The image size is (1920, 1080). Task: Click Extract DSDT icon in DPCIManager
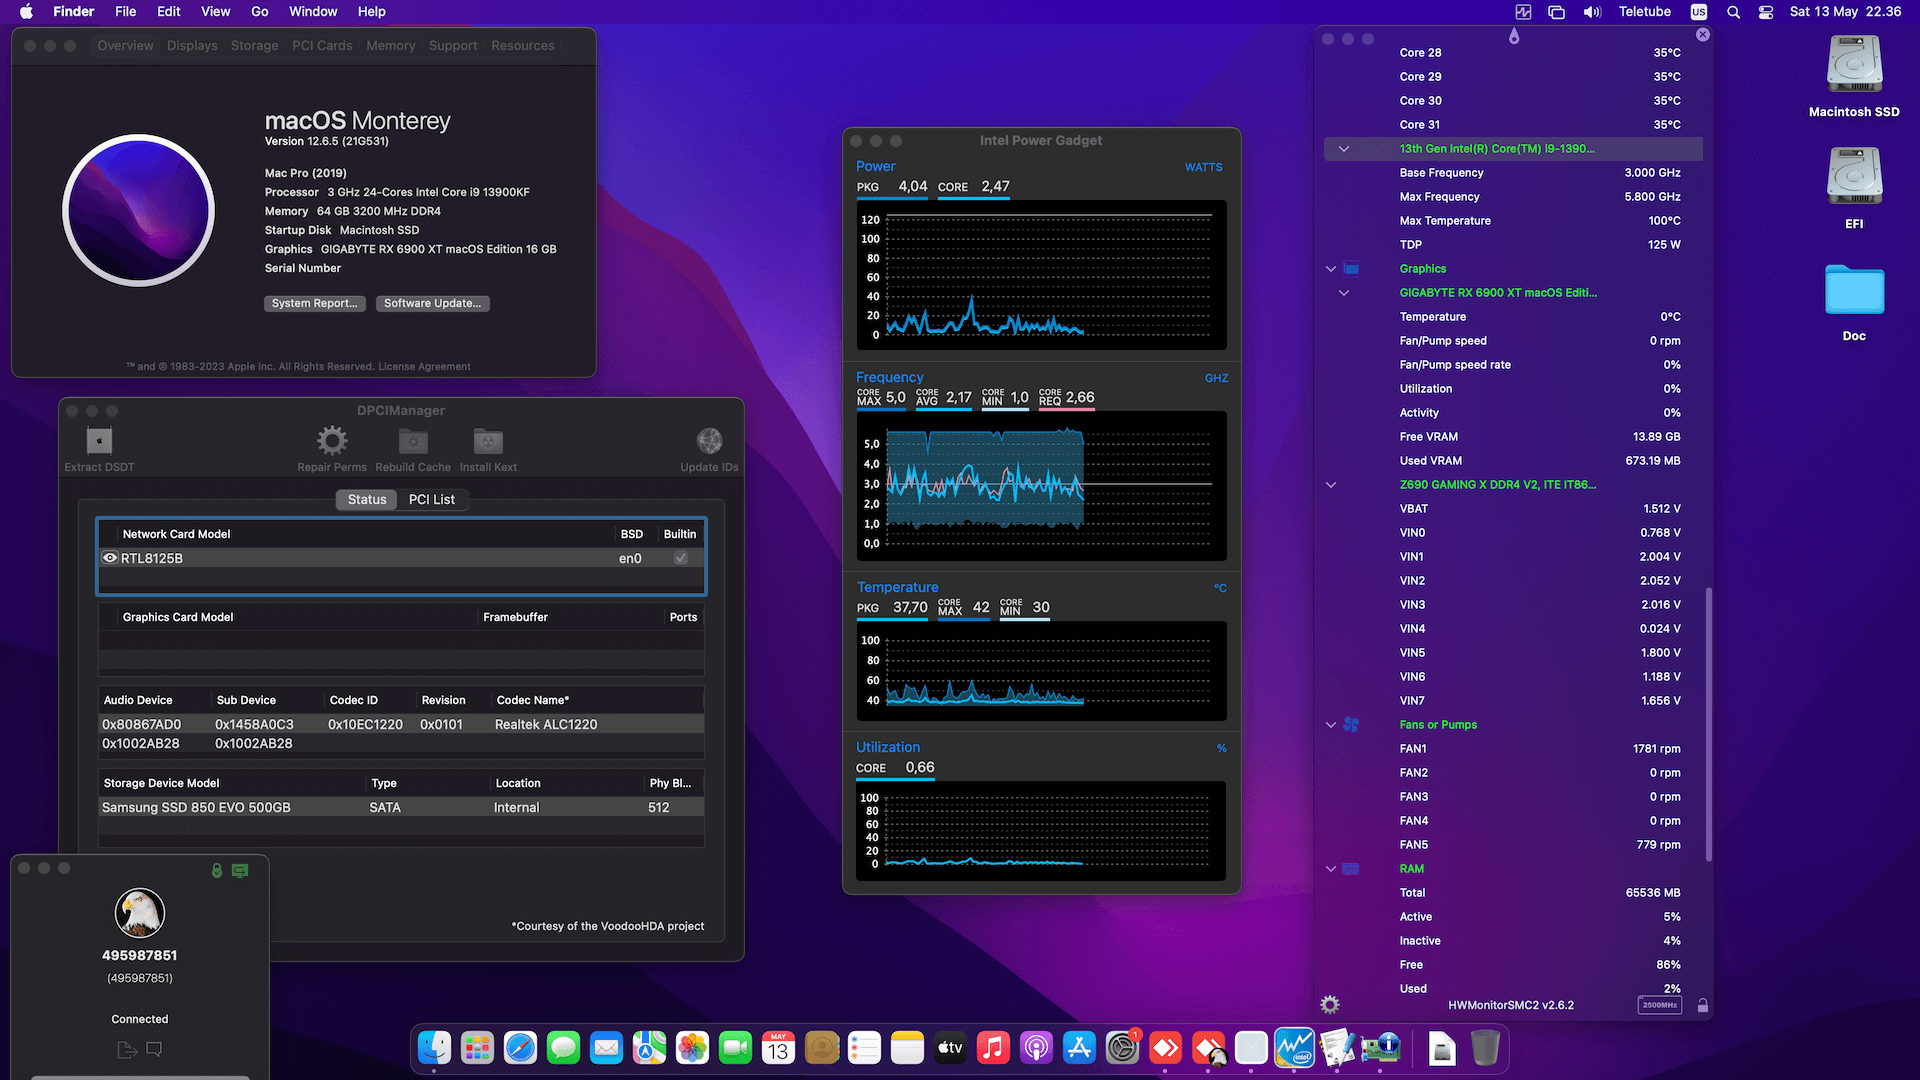[99, 440]
